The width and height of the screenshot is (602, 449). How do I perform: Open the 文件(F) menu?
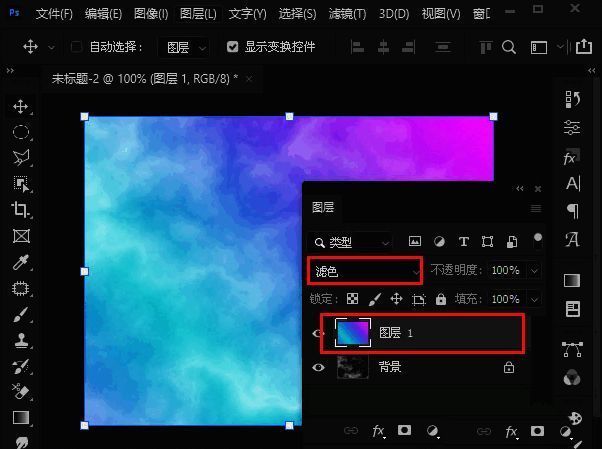(x=54, y=14)
